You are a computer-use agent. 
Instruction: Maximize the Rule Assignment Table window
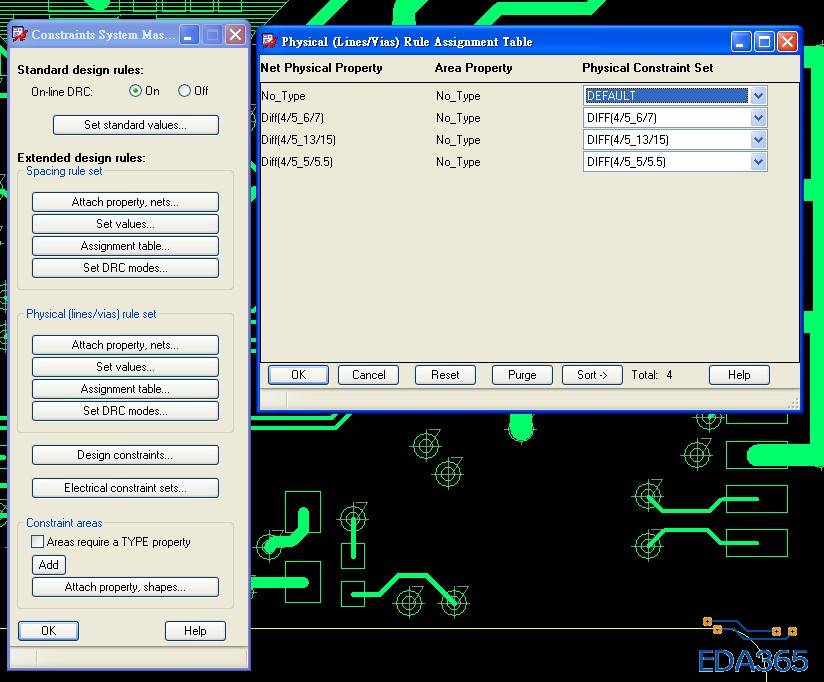coord(764,42)
